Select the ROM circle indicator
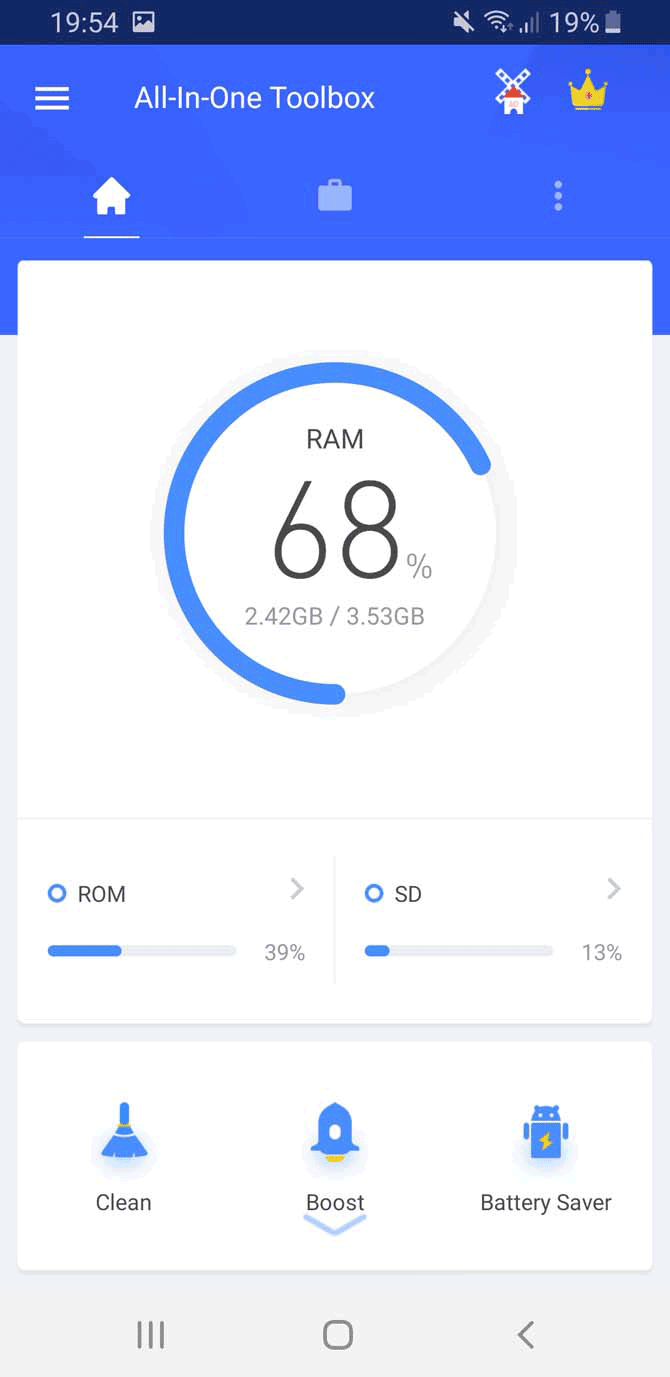Viewport: 670px width, 1377px height. click(57, 893)
